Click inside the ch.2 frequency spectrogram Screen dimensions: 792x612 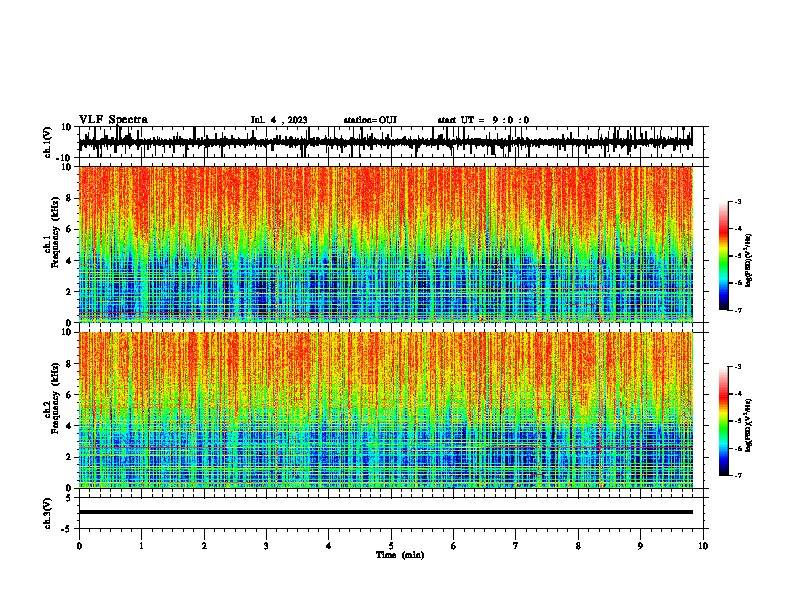pos(386,410)
